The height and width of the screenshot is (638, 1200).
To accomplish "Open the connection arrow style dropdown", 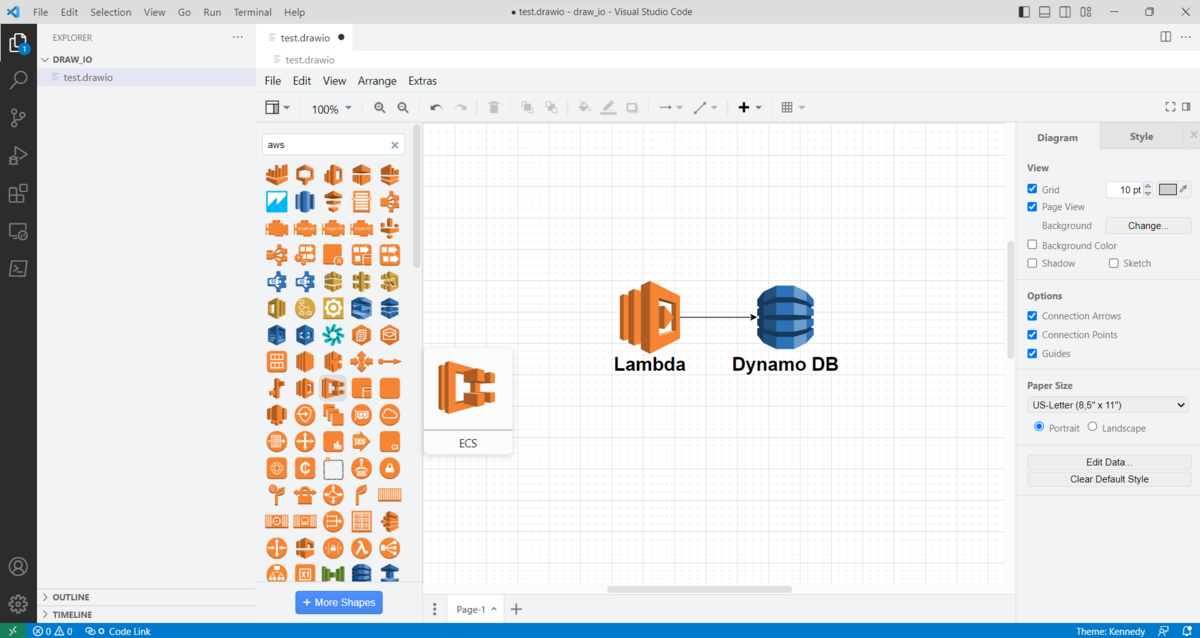I will [x=670, y=108].
